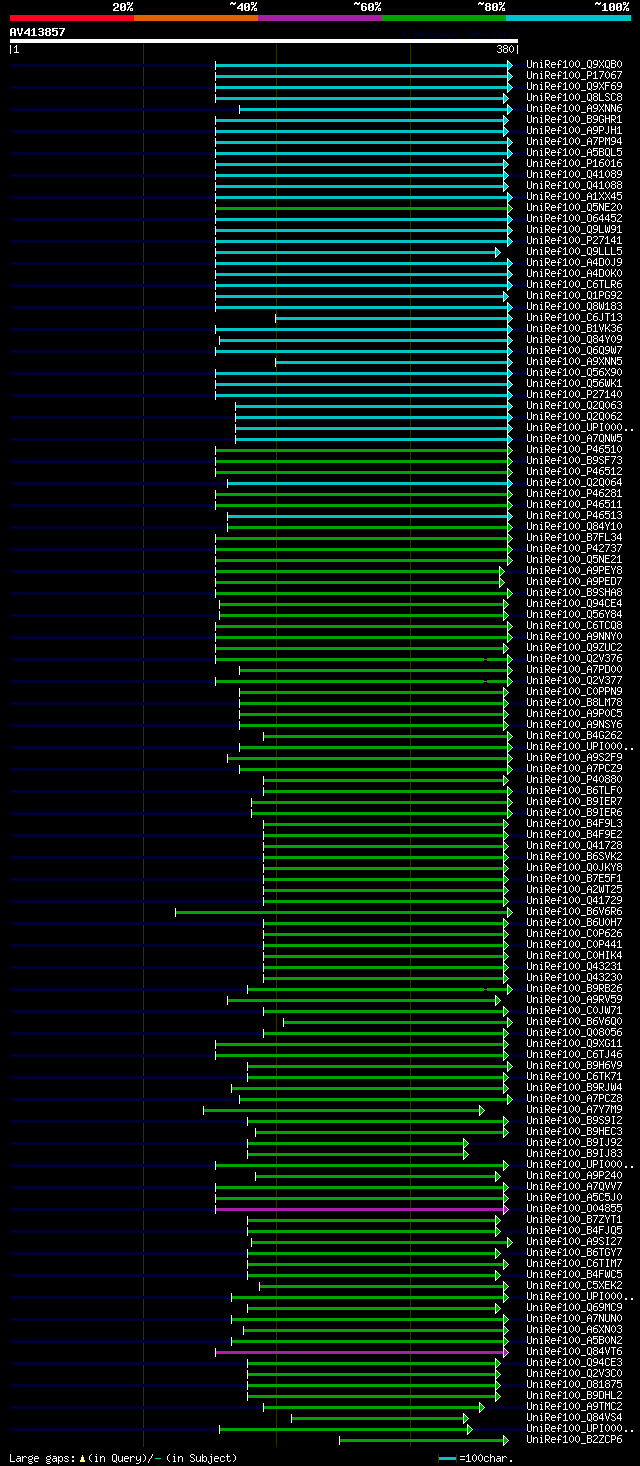Click hit UniRef100_Q2Q064
This screenshot has width=640, height=1466.
point(574,482)
